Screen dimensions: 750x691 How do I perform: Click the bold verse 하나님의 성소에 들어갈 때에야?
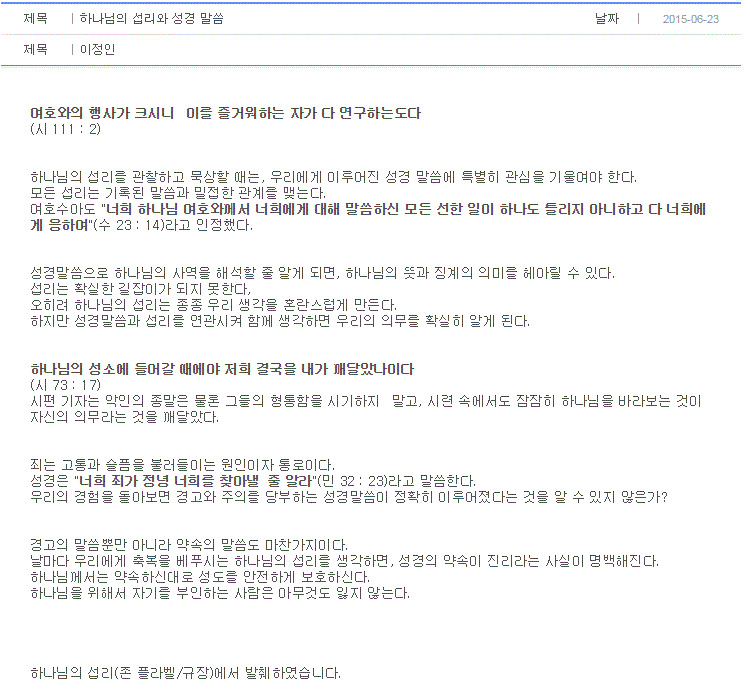(222, 369)
